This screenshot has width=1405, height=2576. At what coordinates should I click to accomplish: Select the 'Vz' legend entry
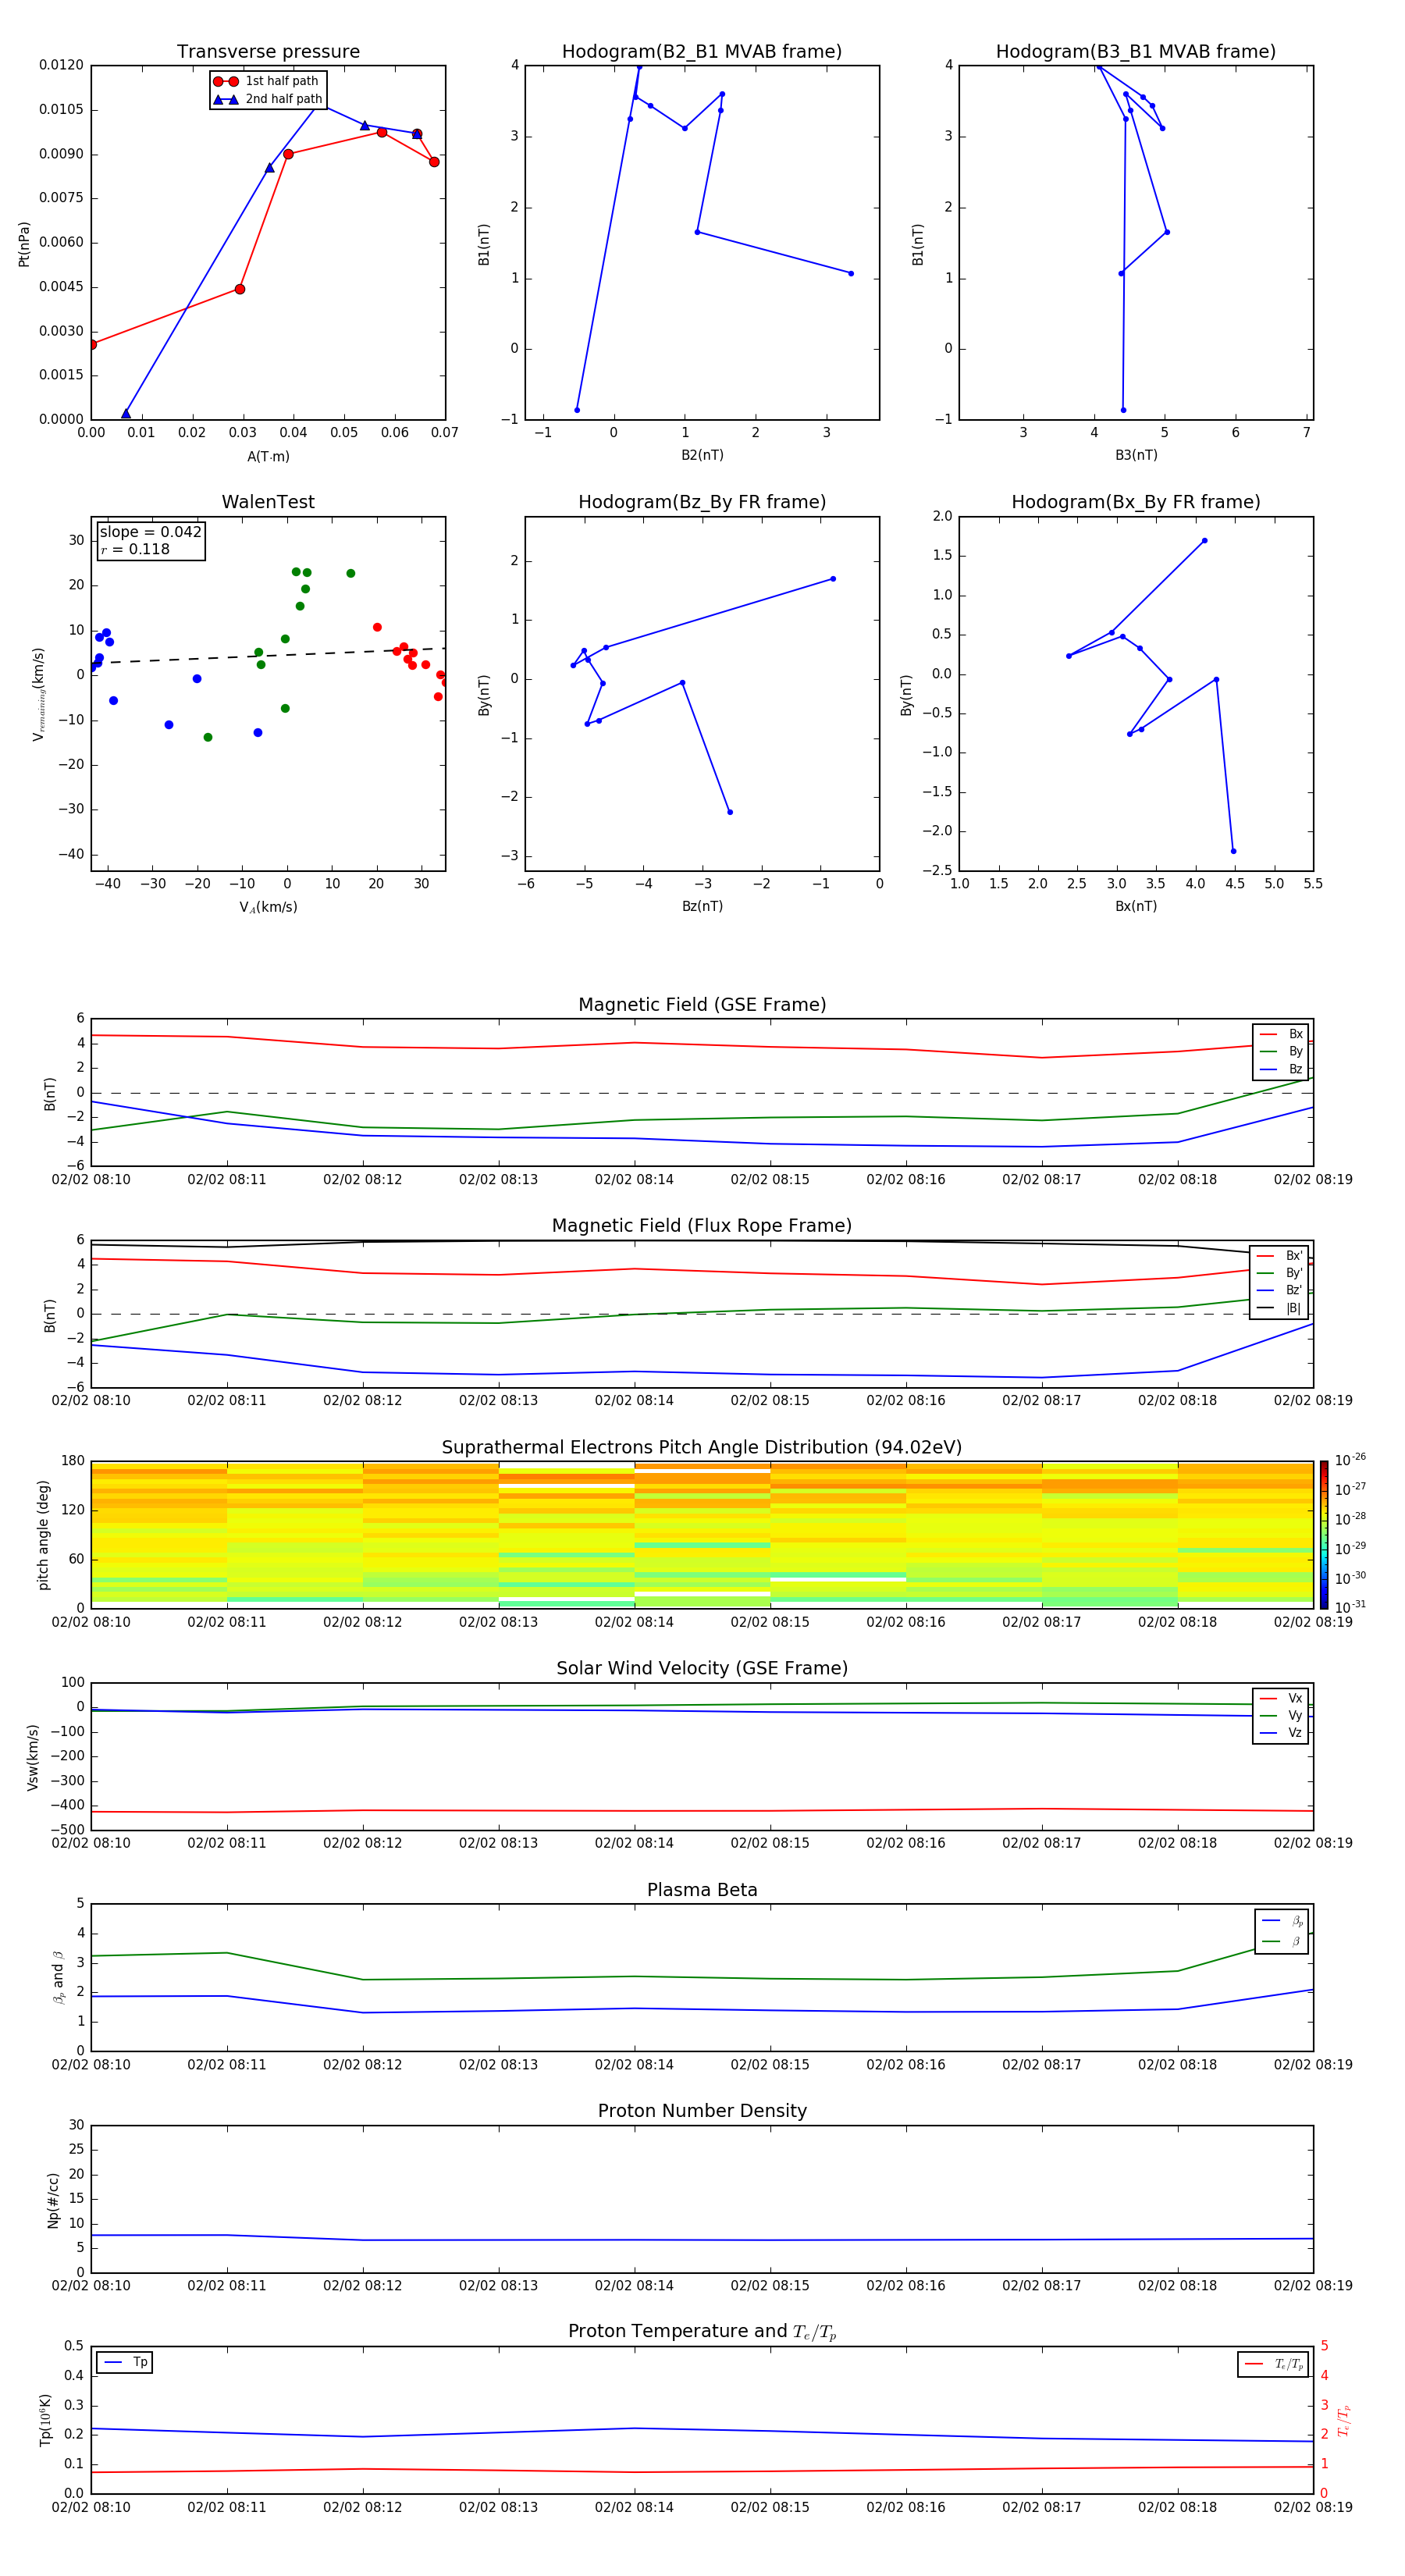coord(1281,1733)
